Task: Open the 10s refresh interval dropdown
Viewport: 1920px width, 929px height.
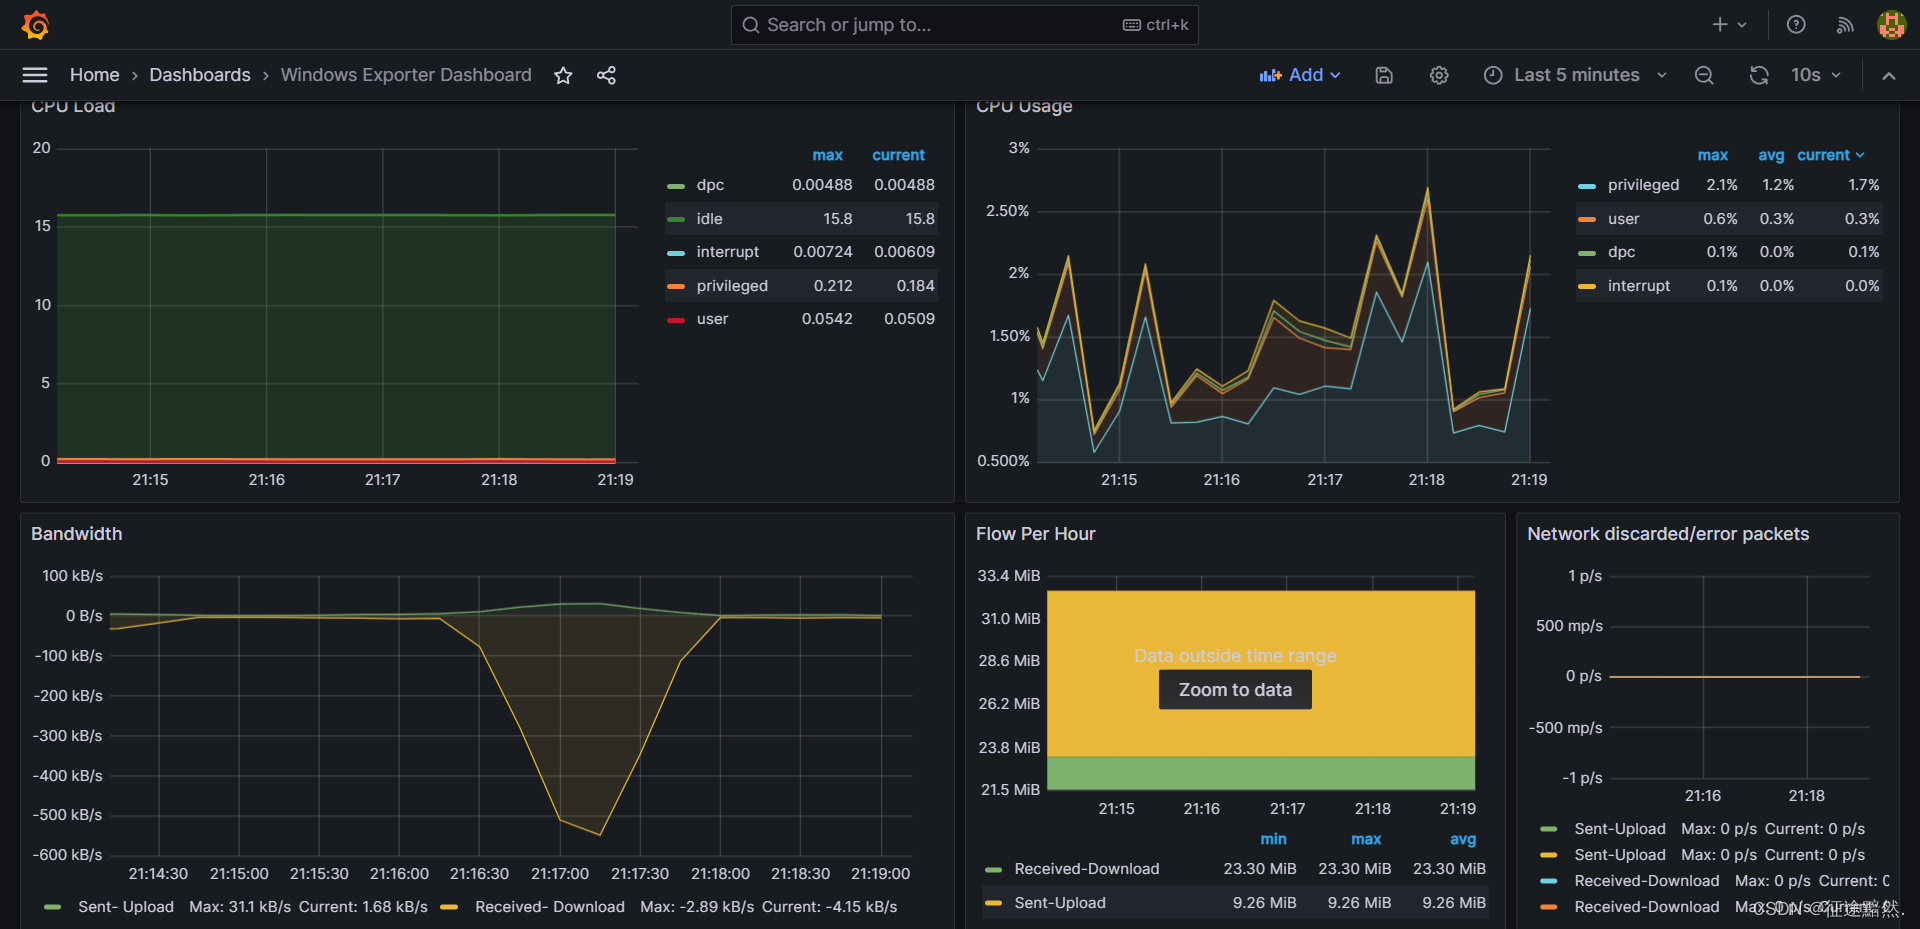Action: 1815,75
